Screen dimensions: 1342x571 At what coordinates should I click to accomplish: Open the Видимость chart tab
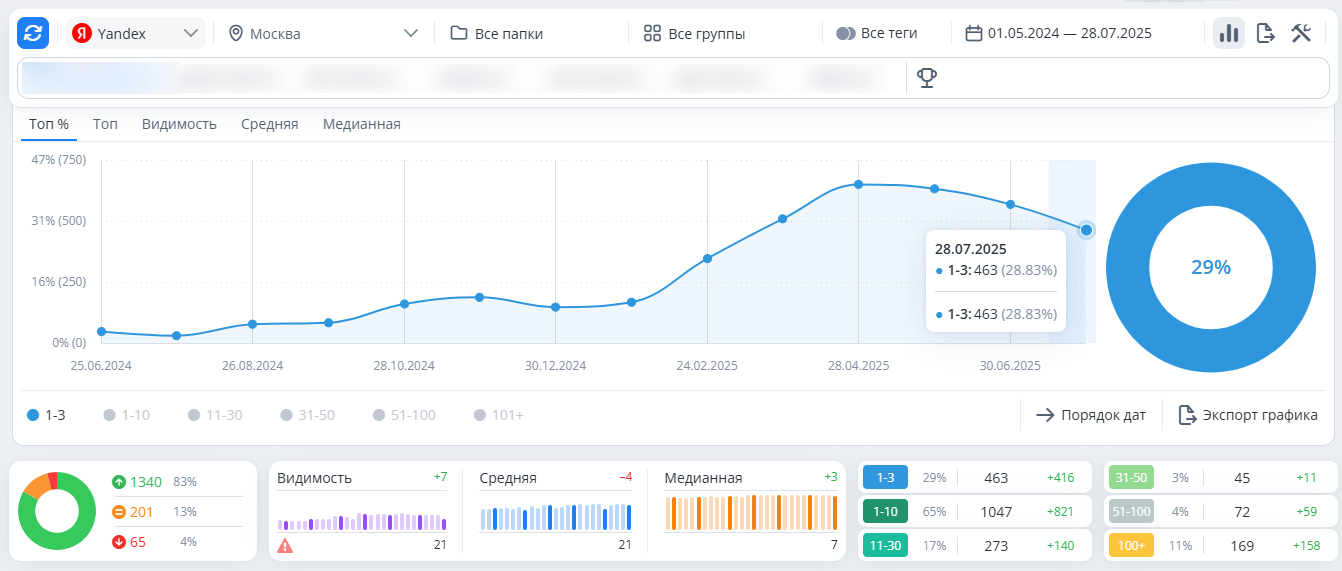[179, 124]
